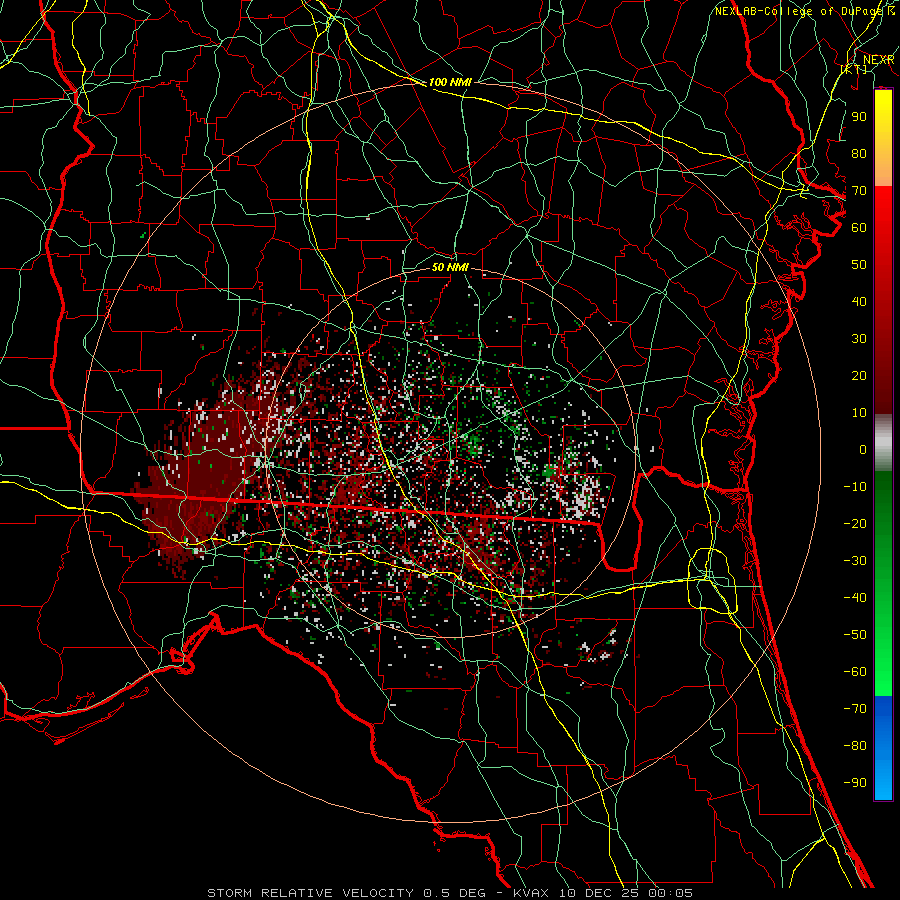Viewport: 900px width, 900px height.
Task: Click the positive 40 knot scale label
Action: click(x=859, y=301)
